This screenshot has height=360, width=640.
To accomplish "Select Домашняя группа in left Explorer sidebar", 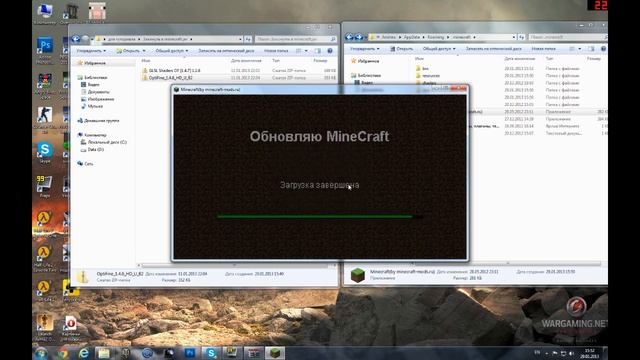I will [98, 120].
